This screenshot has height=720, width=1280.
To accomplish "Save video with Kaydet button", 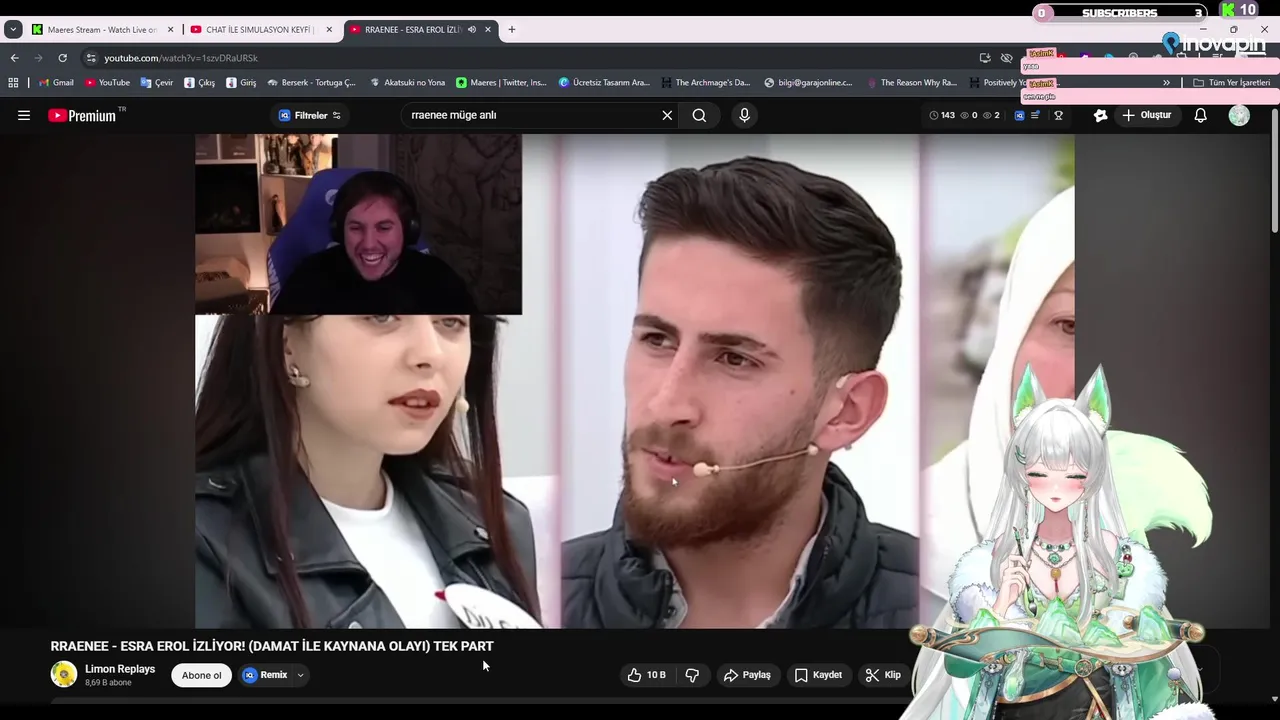I will (818, 675).
